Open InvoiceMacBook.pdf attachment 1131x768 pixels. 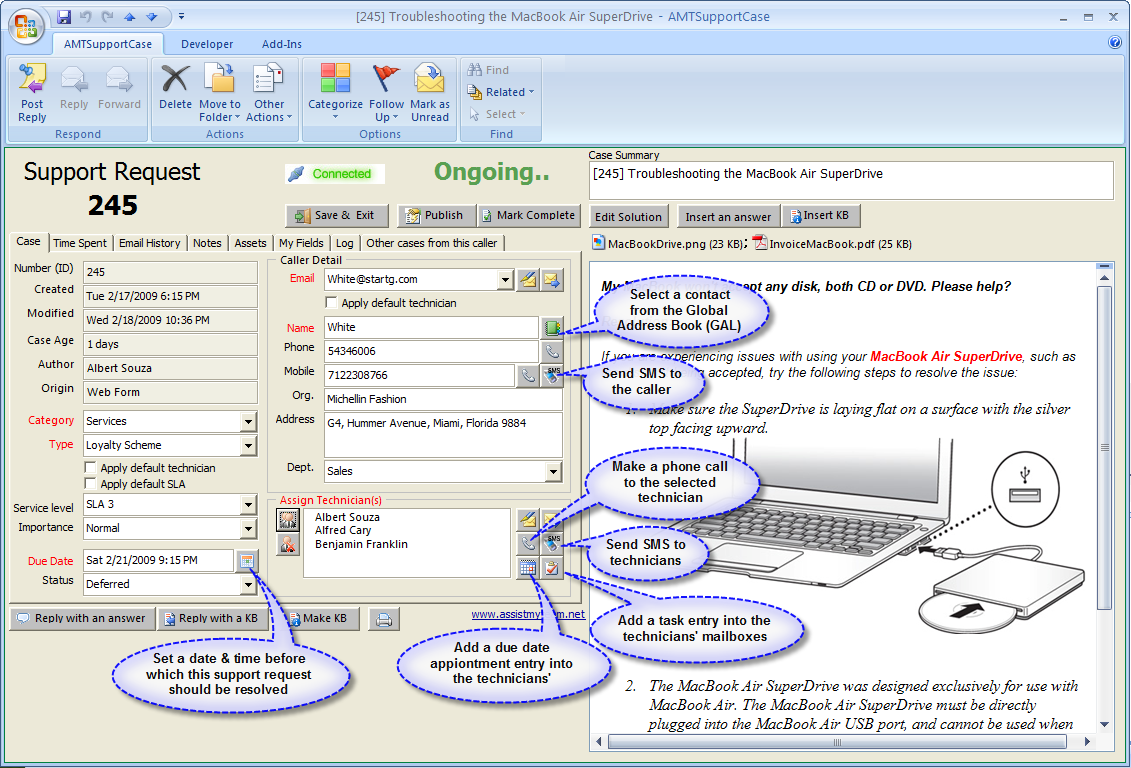pyautogui.click(x=832, y=244)
